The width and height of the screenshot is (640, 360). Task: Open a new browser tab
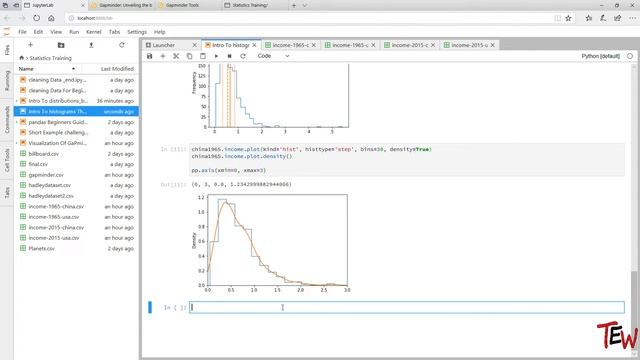tap(293, 5)
